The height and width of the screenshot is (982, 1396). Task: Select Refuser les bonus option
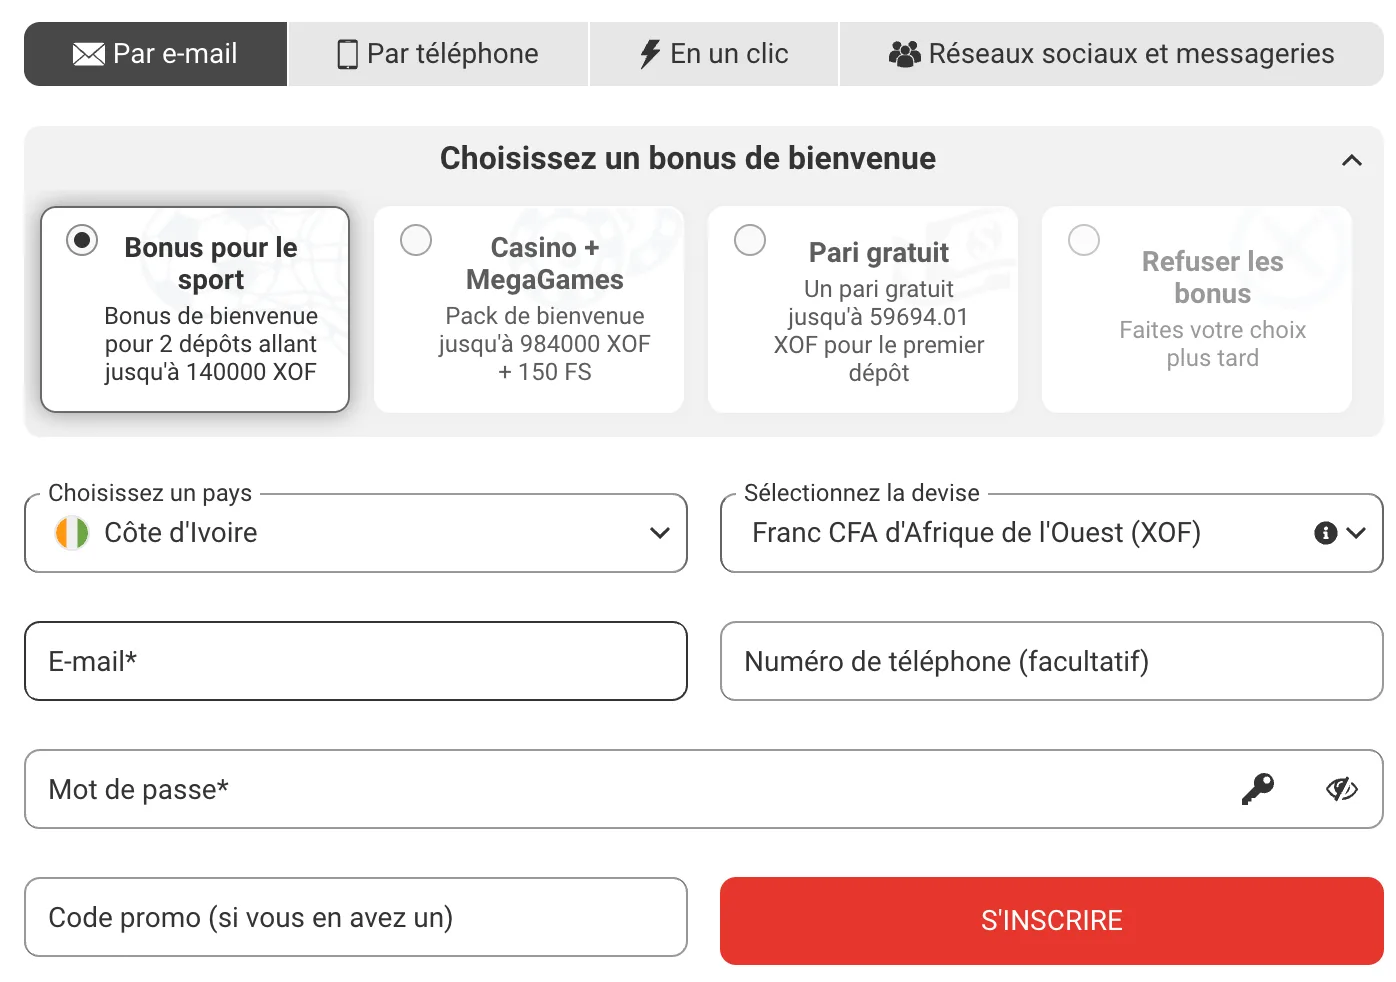(x=1084, y=240)
